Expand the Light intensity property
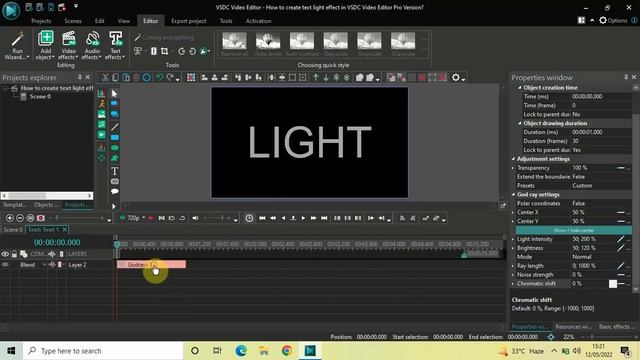Screen dimensions: 640x360 coord(513,239)
